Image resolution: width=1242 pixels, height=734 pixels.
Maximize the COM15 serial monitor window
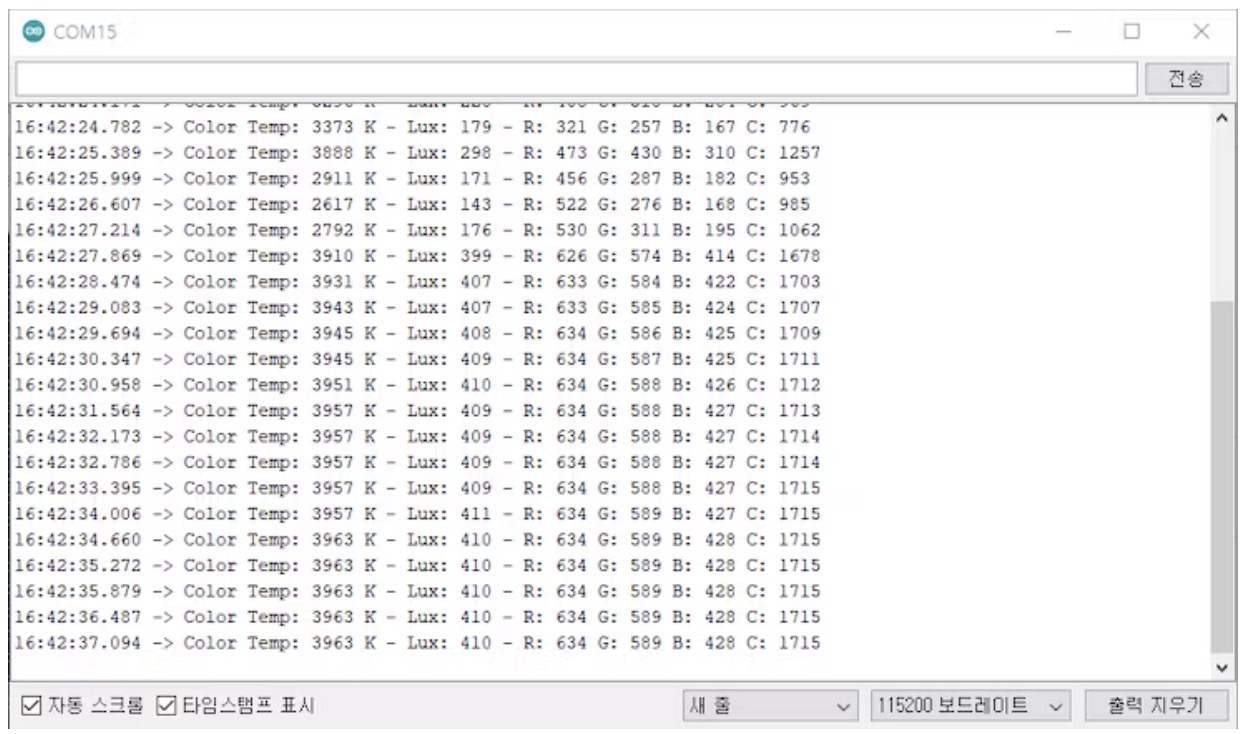(x=1133, y=31)
